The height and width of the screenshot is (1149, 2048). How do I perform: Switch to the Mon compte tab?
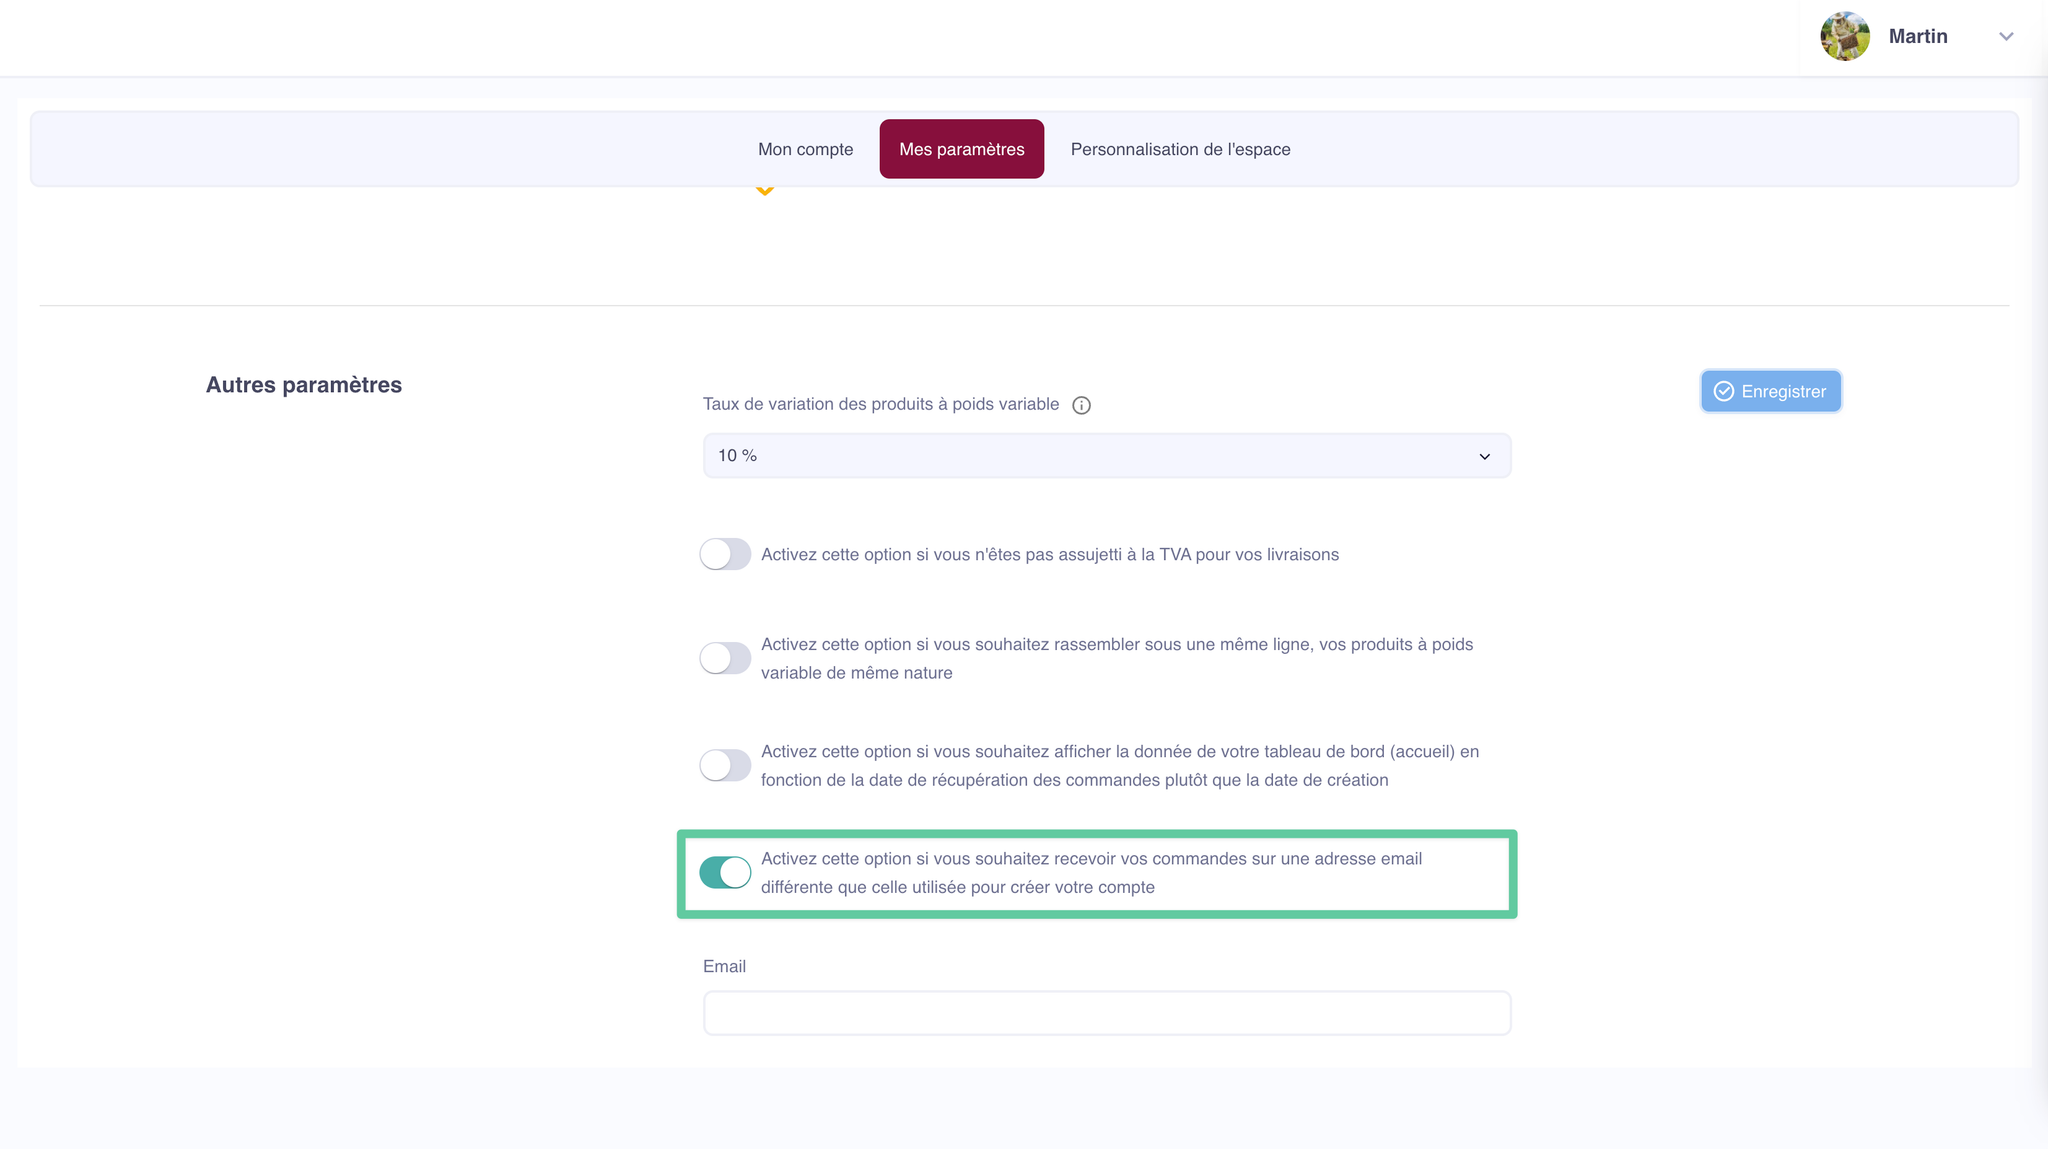click(x=805, y=149)
